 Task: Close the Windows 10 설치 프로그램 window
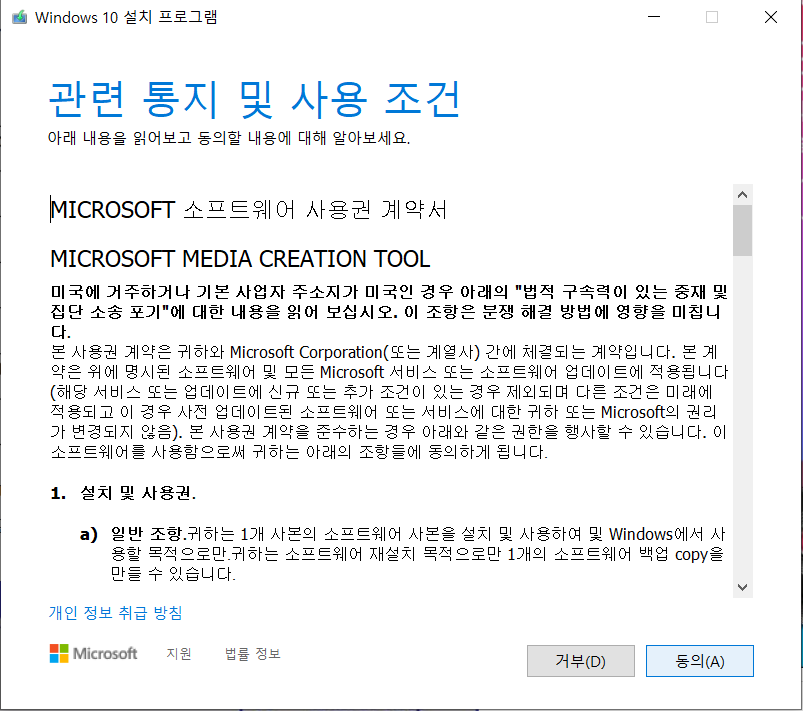771,17
